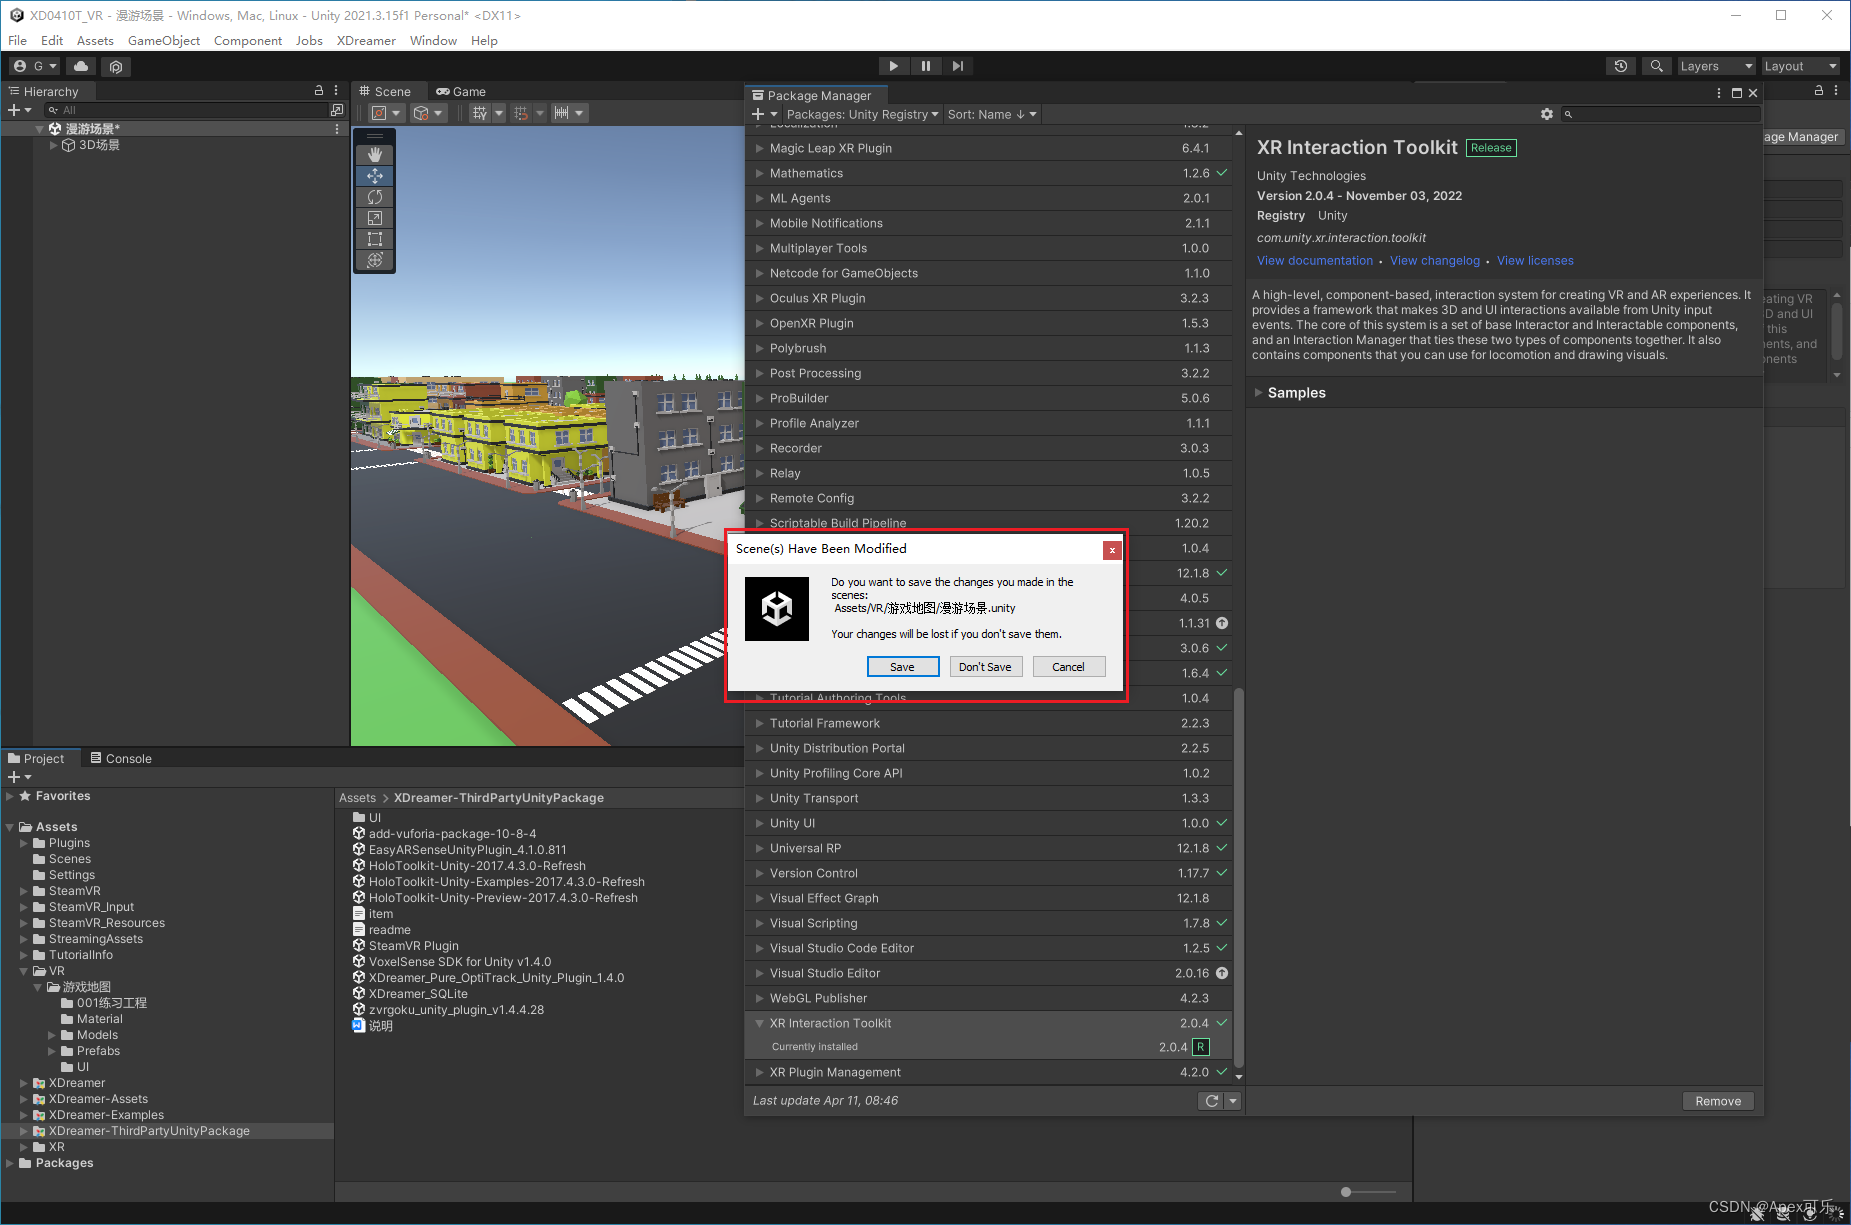Open the GameObject menu
1851x1225 pixels.
[x=164, y=40]
